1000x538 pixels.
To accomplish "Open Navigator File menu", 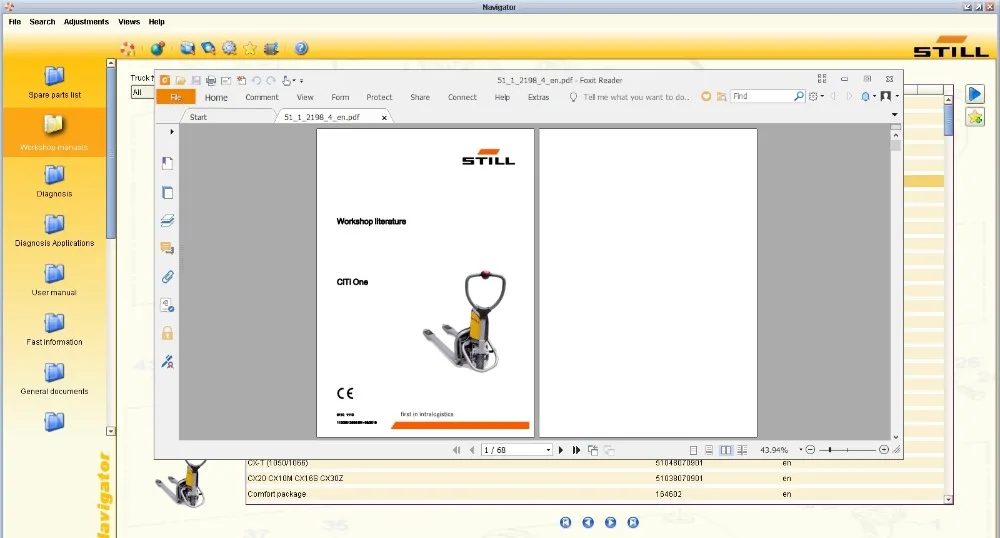I will [x=15, y=22].
